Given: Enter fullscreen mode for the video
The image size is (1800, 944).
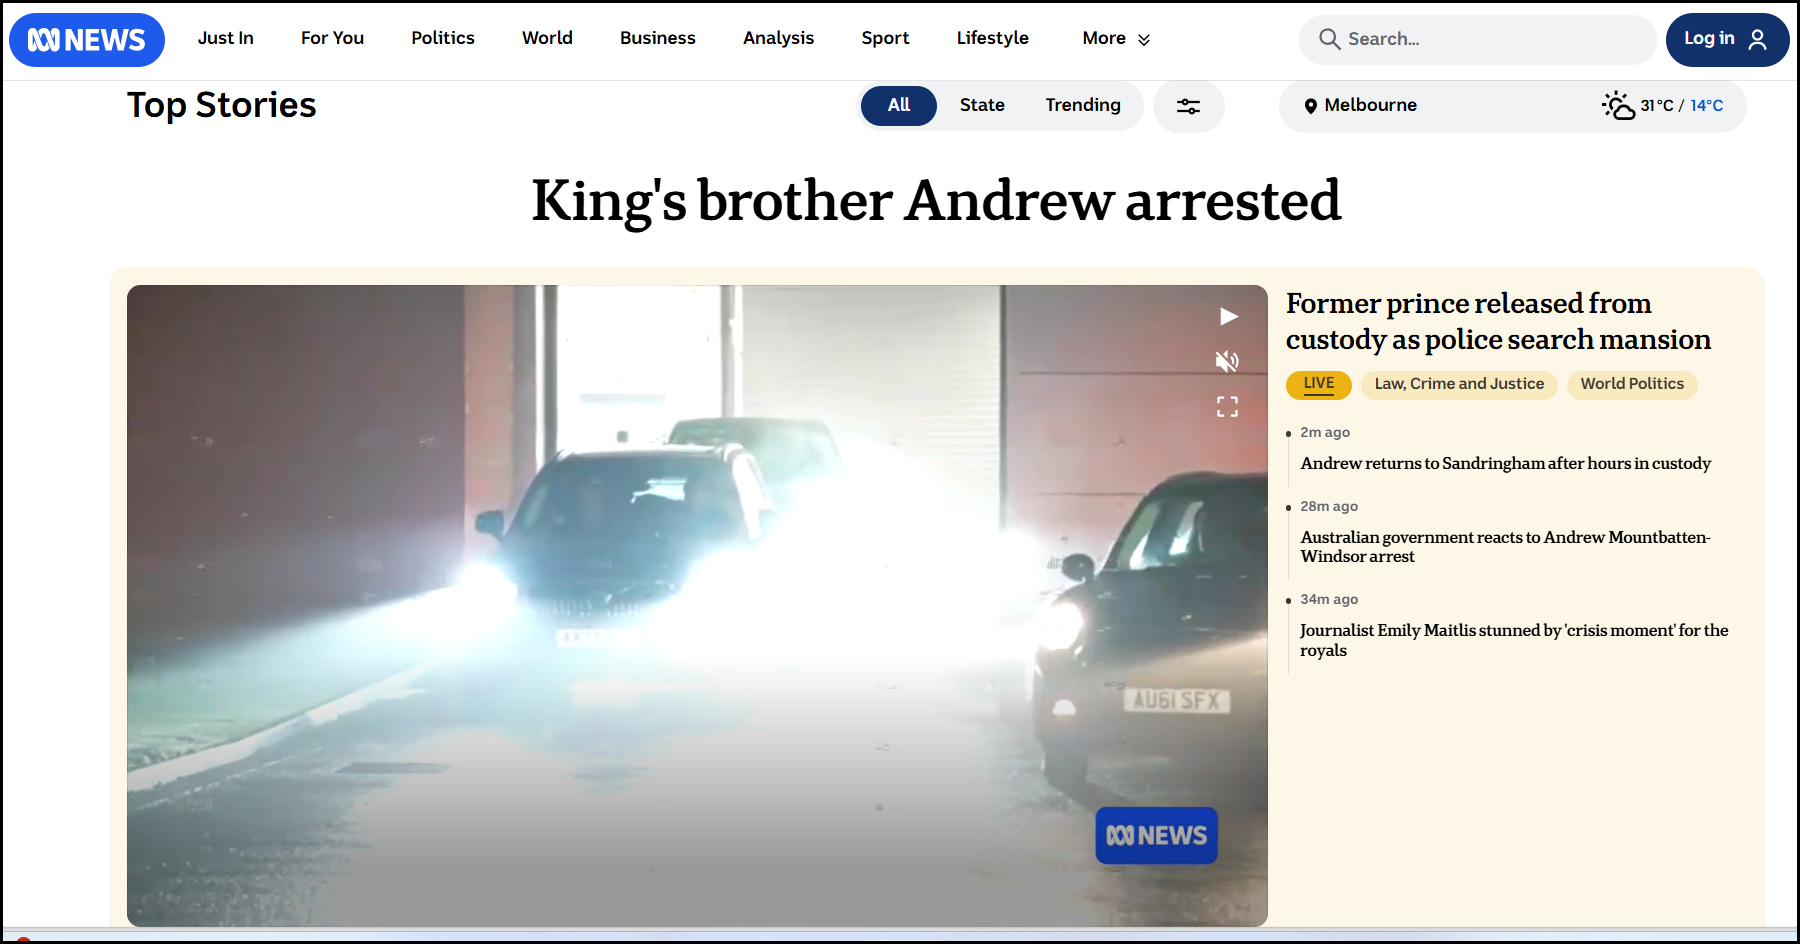Looking at the screenshot, I should [x=1227, y=407].
